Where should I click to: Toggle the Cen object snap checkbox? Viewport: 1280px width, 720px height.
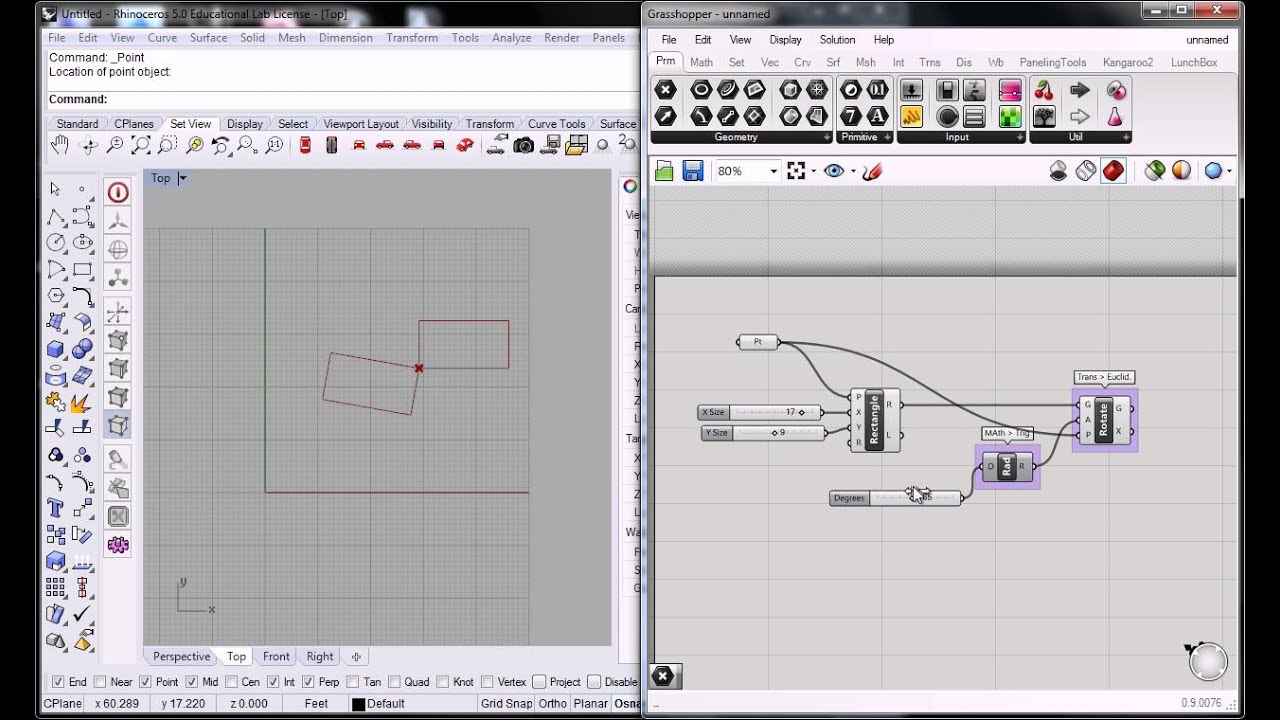pyautogui.click(x=232, y=682)
